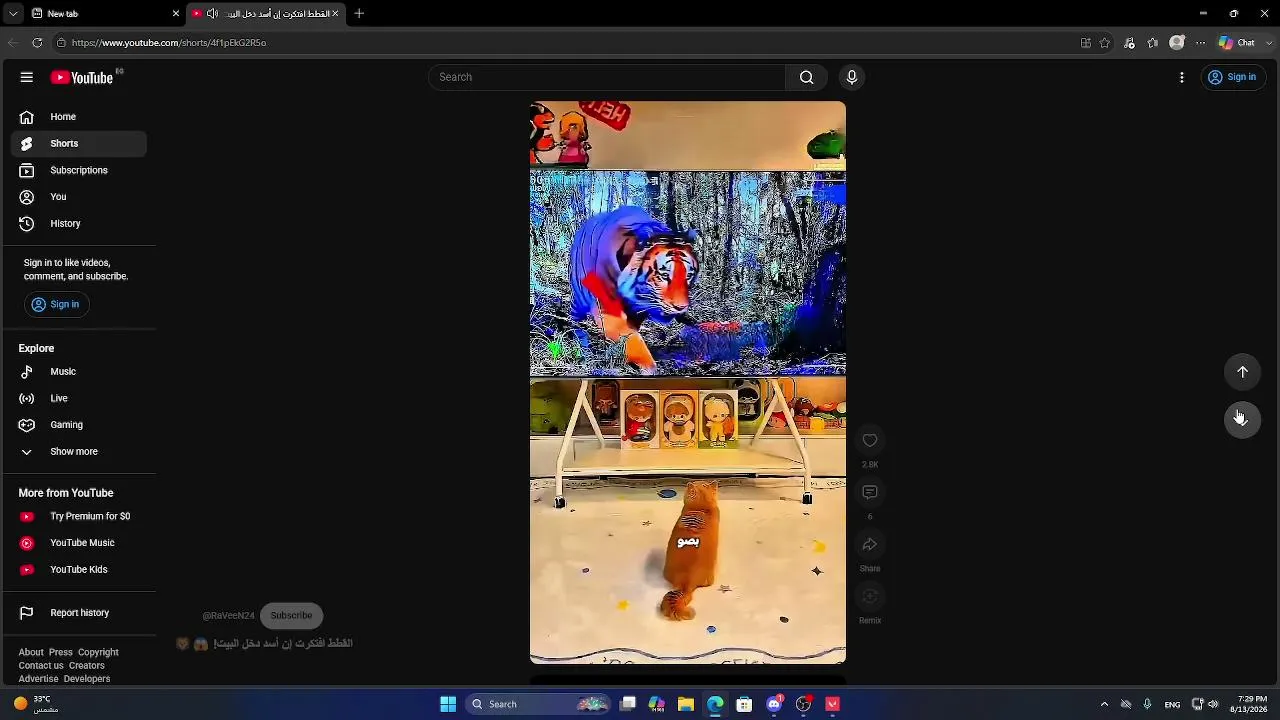
Task: Reload the page in the browser
Action: pyautogui.click(x=37, y=43)
